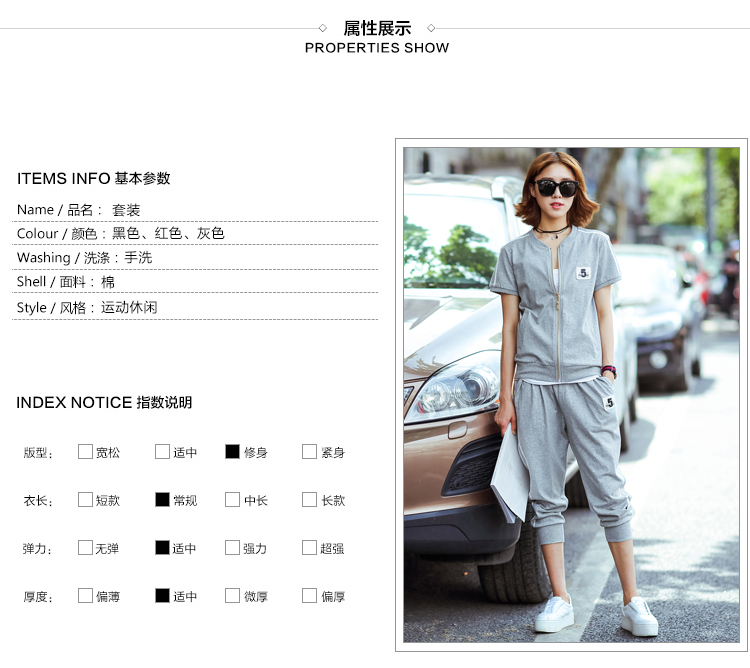Check the 无弹 elasticity checkbox
Screen dimensions: 750x668
[x=85, y=548]
